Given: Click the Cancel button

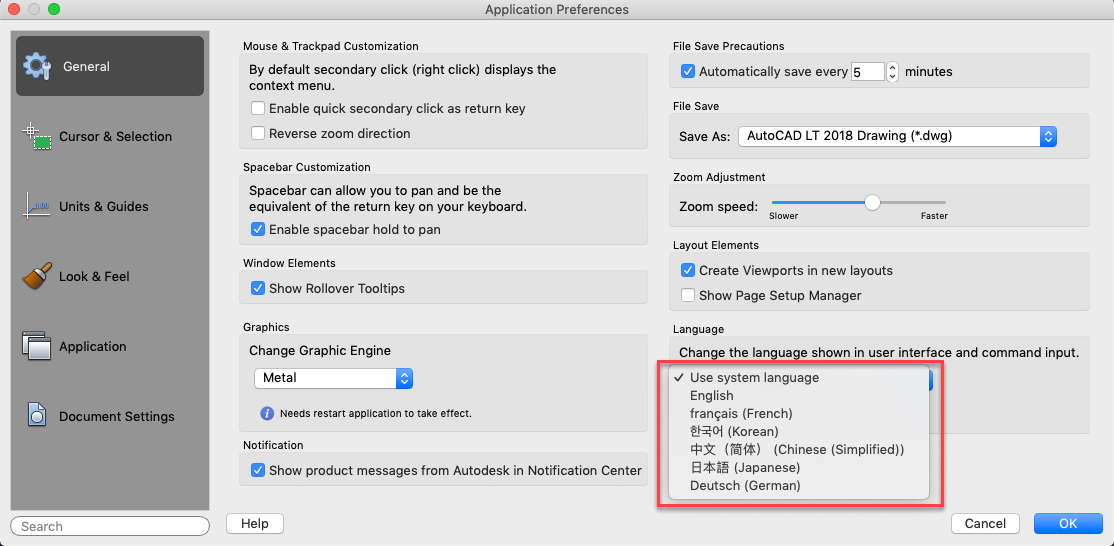Looking at the screenshot, I should coord(985,523).
